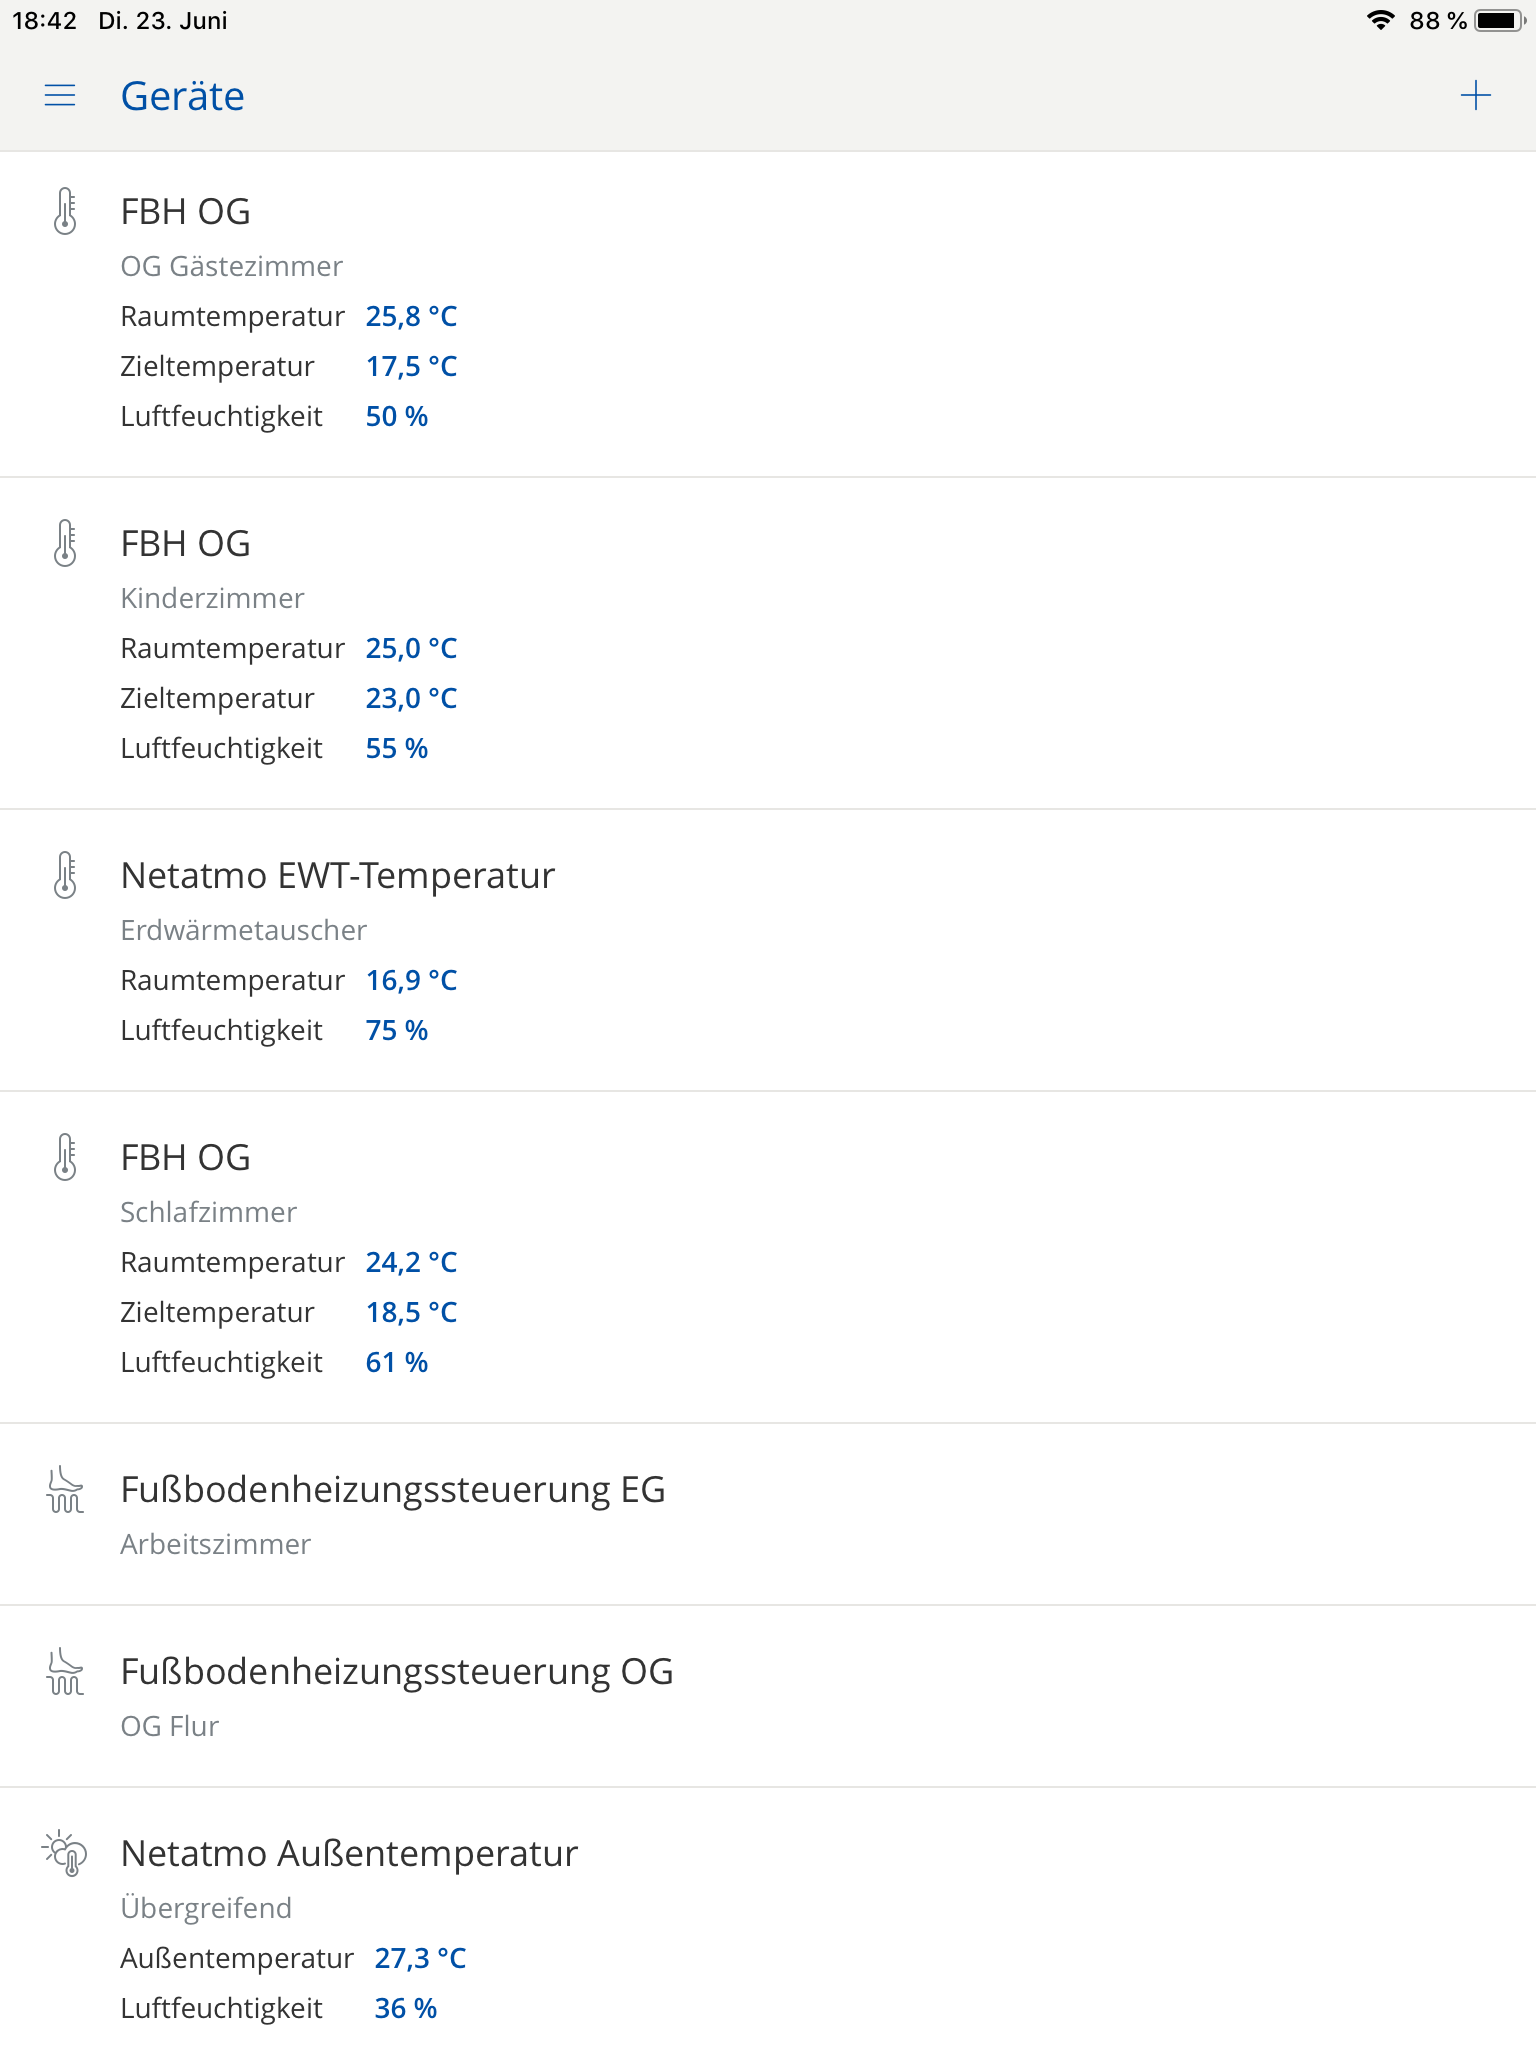The height and width of the screenshot is (2048, 1536).
Task: Tap thermometer icon for Schlafzimmer device
Action: click(65, 1157)
